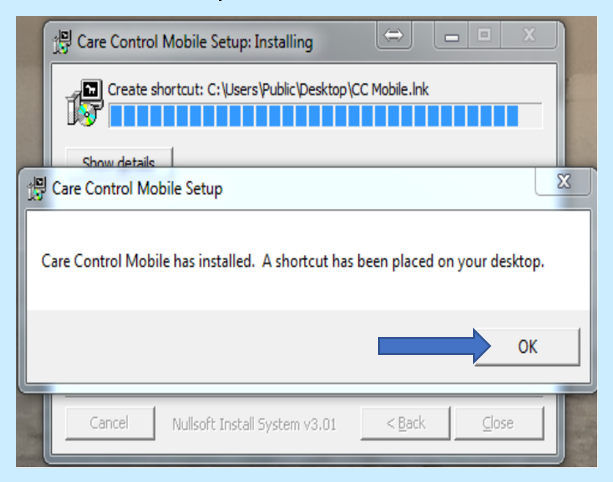Click the Care Control Mobile Setup dialog title

coord(137,188)
